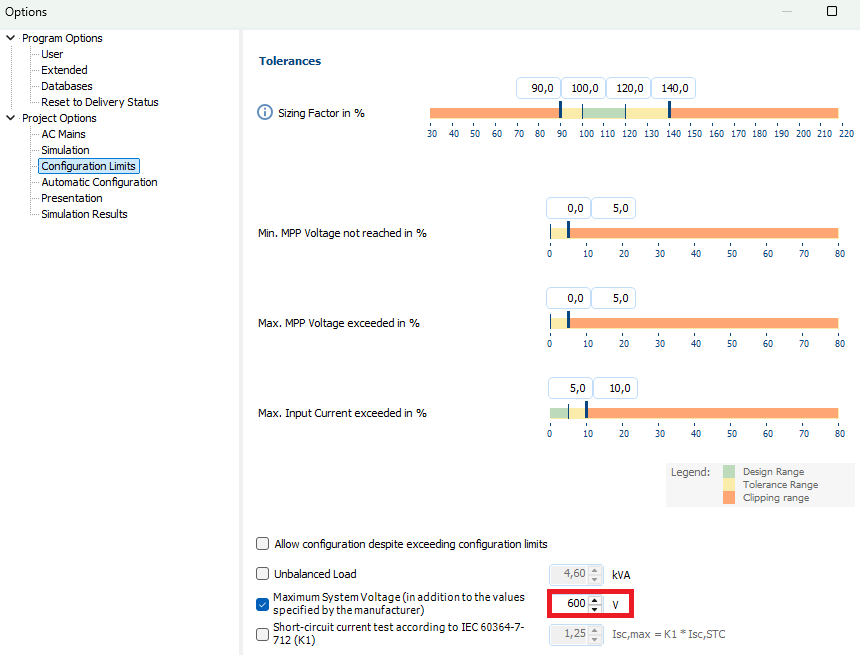Viewport: 860px width, 655px height.
Task: Check the Unbalanced Load checkbox
Action: point(263,574)
